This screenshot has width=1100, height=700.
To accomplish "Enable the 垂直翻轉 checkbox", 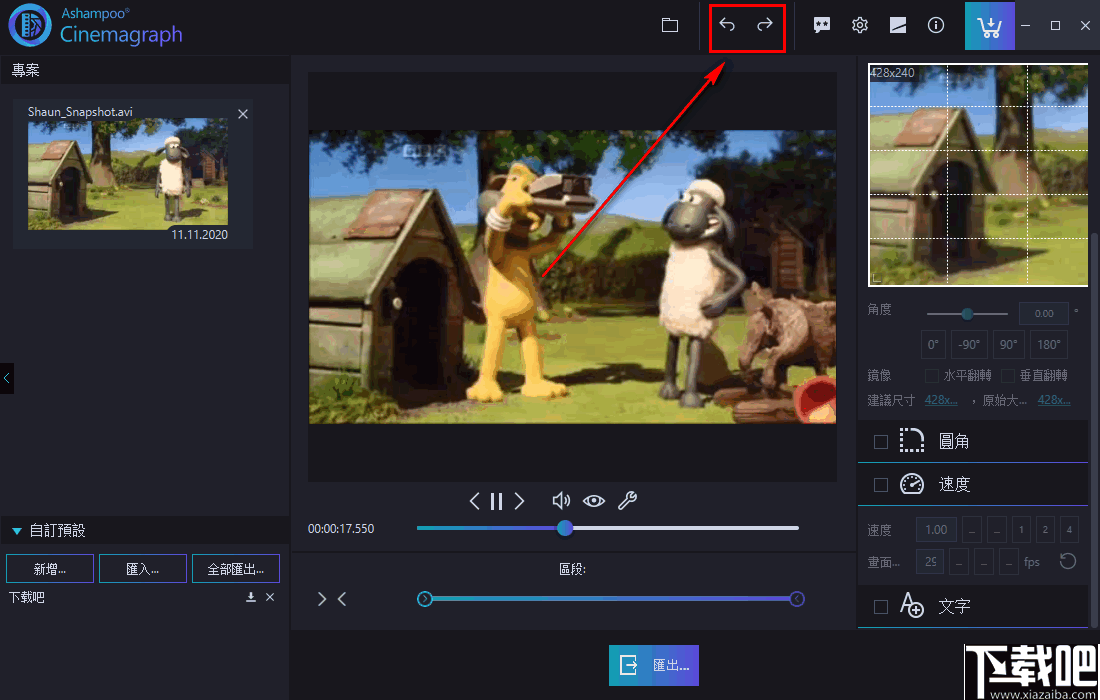I will 1008,376.
